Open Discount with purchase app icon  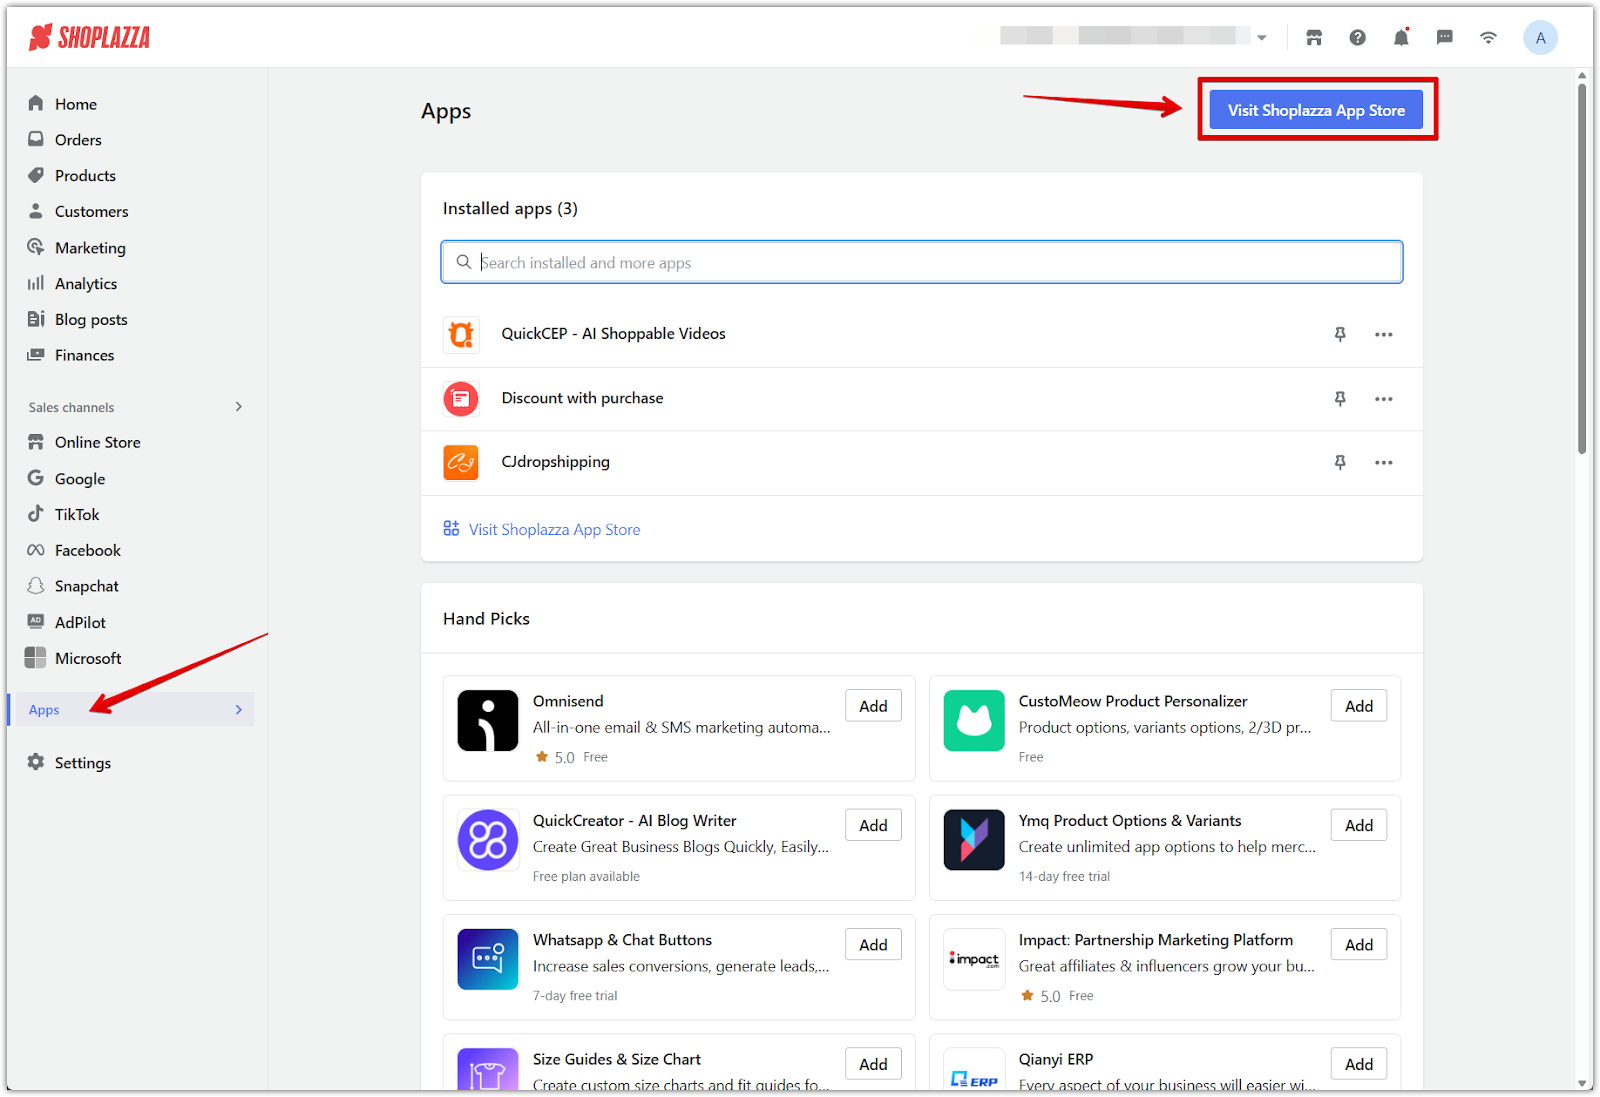[x=461, y=399]
